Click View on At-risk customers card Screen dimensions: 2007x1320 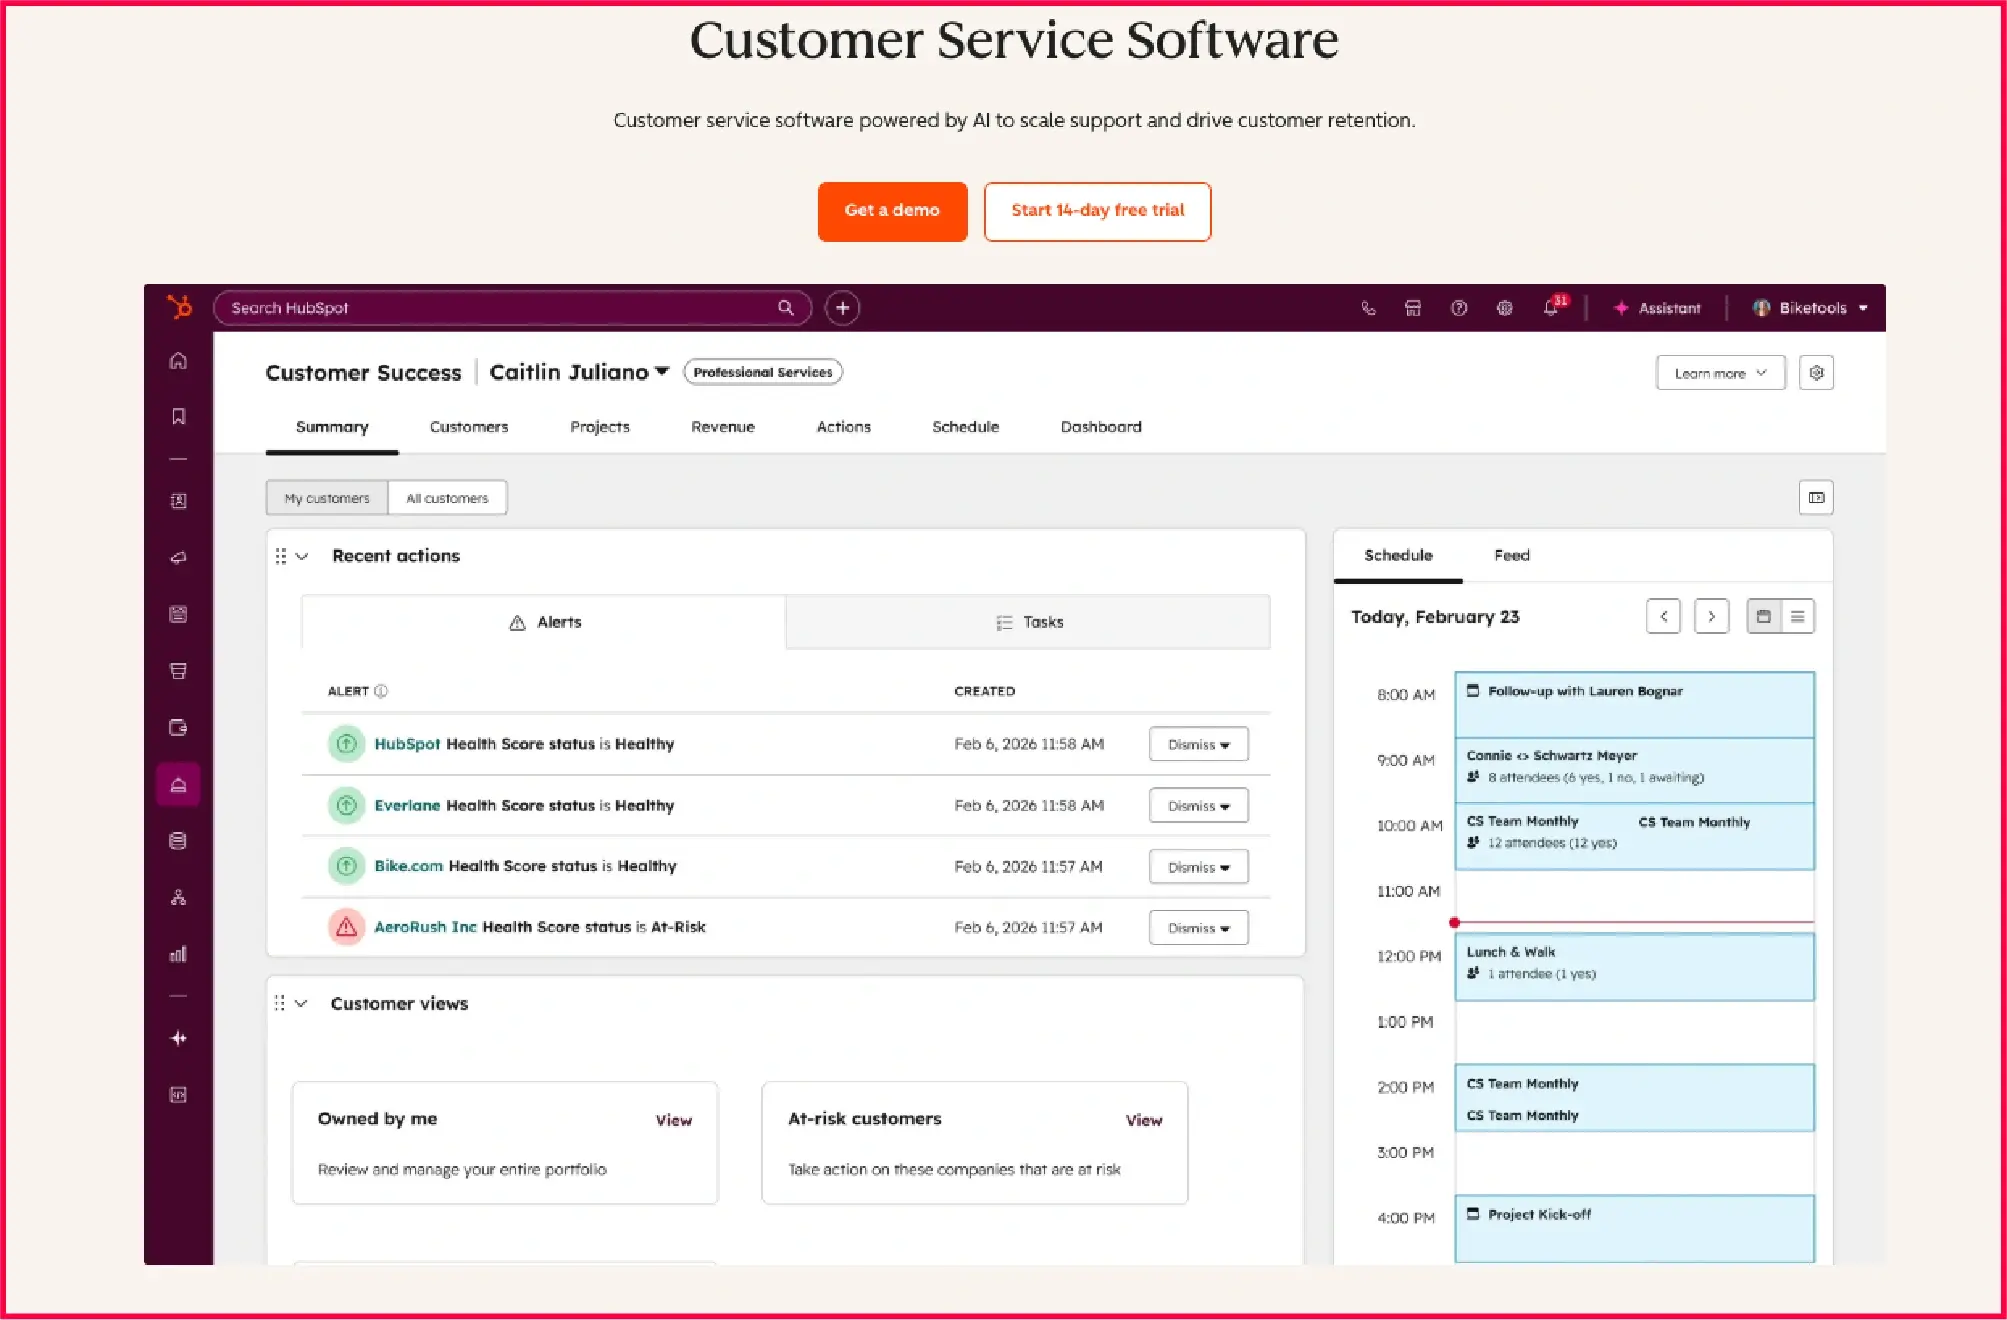tap(1143, 1120)
